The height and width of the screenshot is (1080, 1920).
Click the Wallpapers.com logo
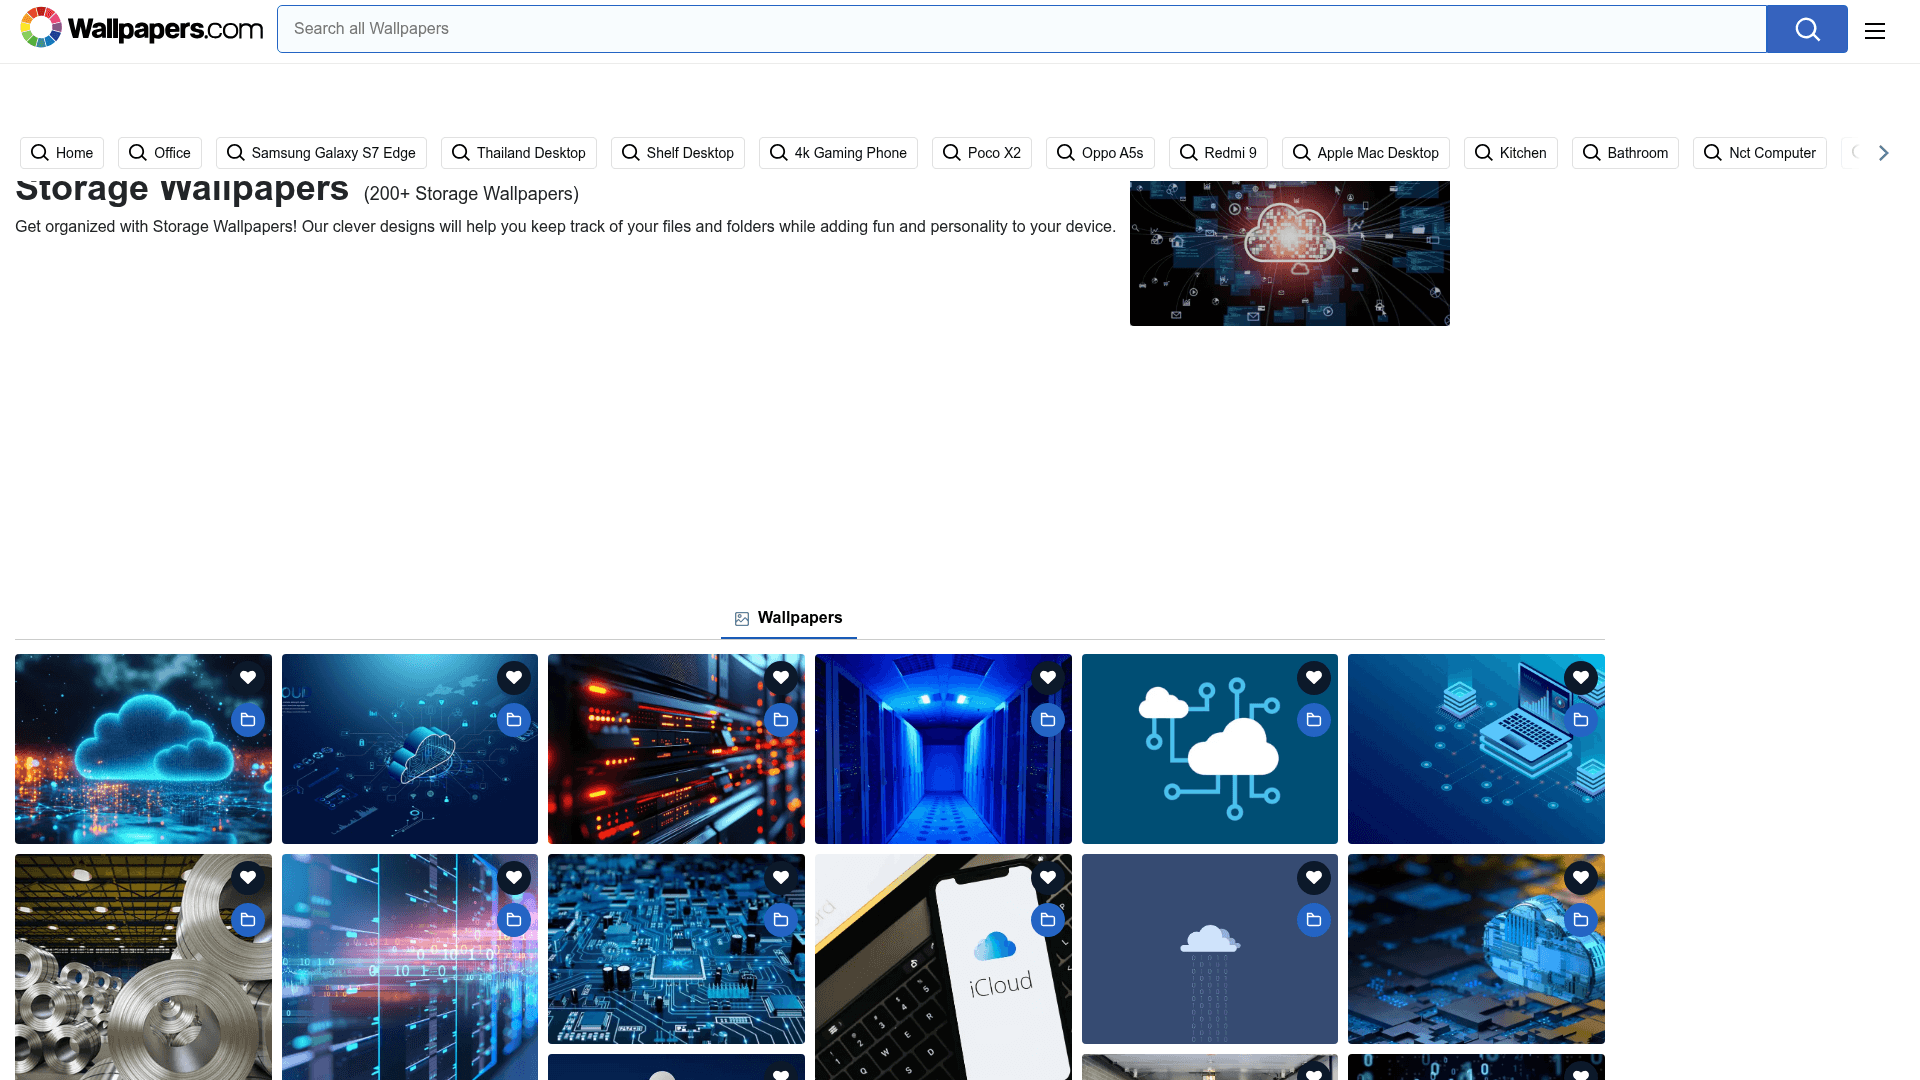click(141, 28)
